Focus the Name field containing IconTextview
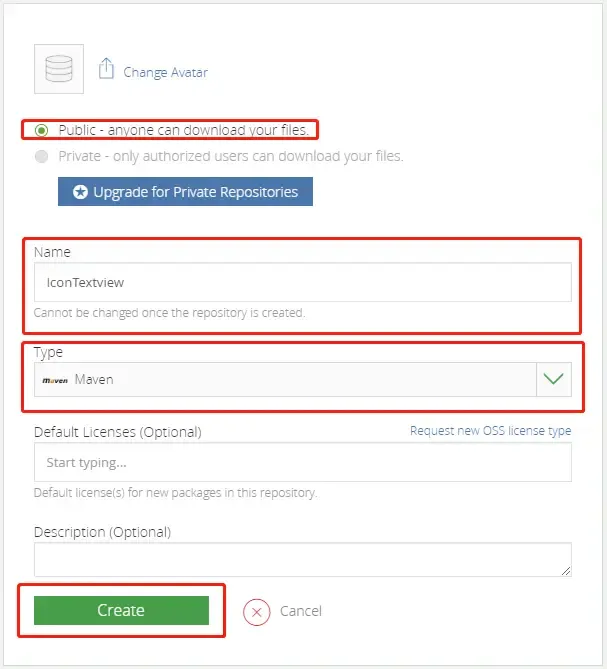The image size is (607, 669). 302,283
